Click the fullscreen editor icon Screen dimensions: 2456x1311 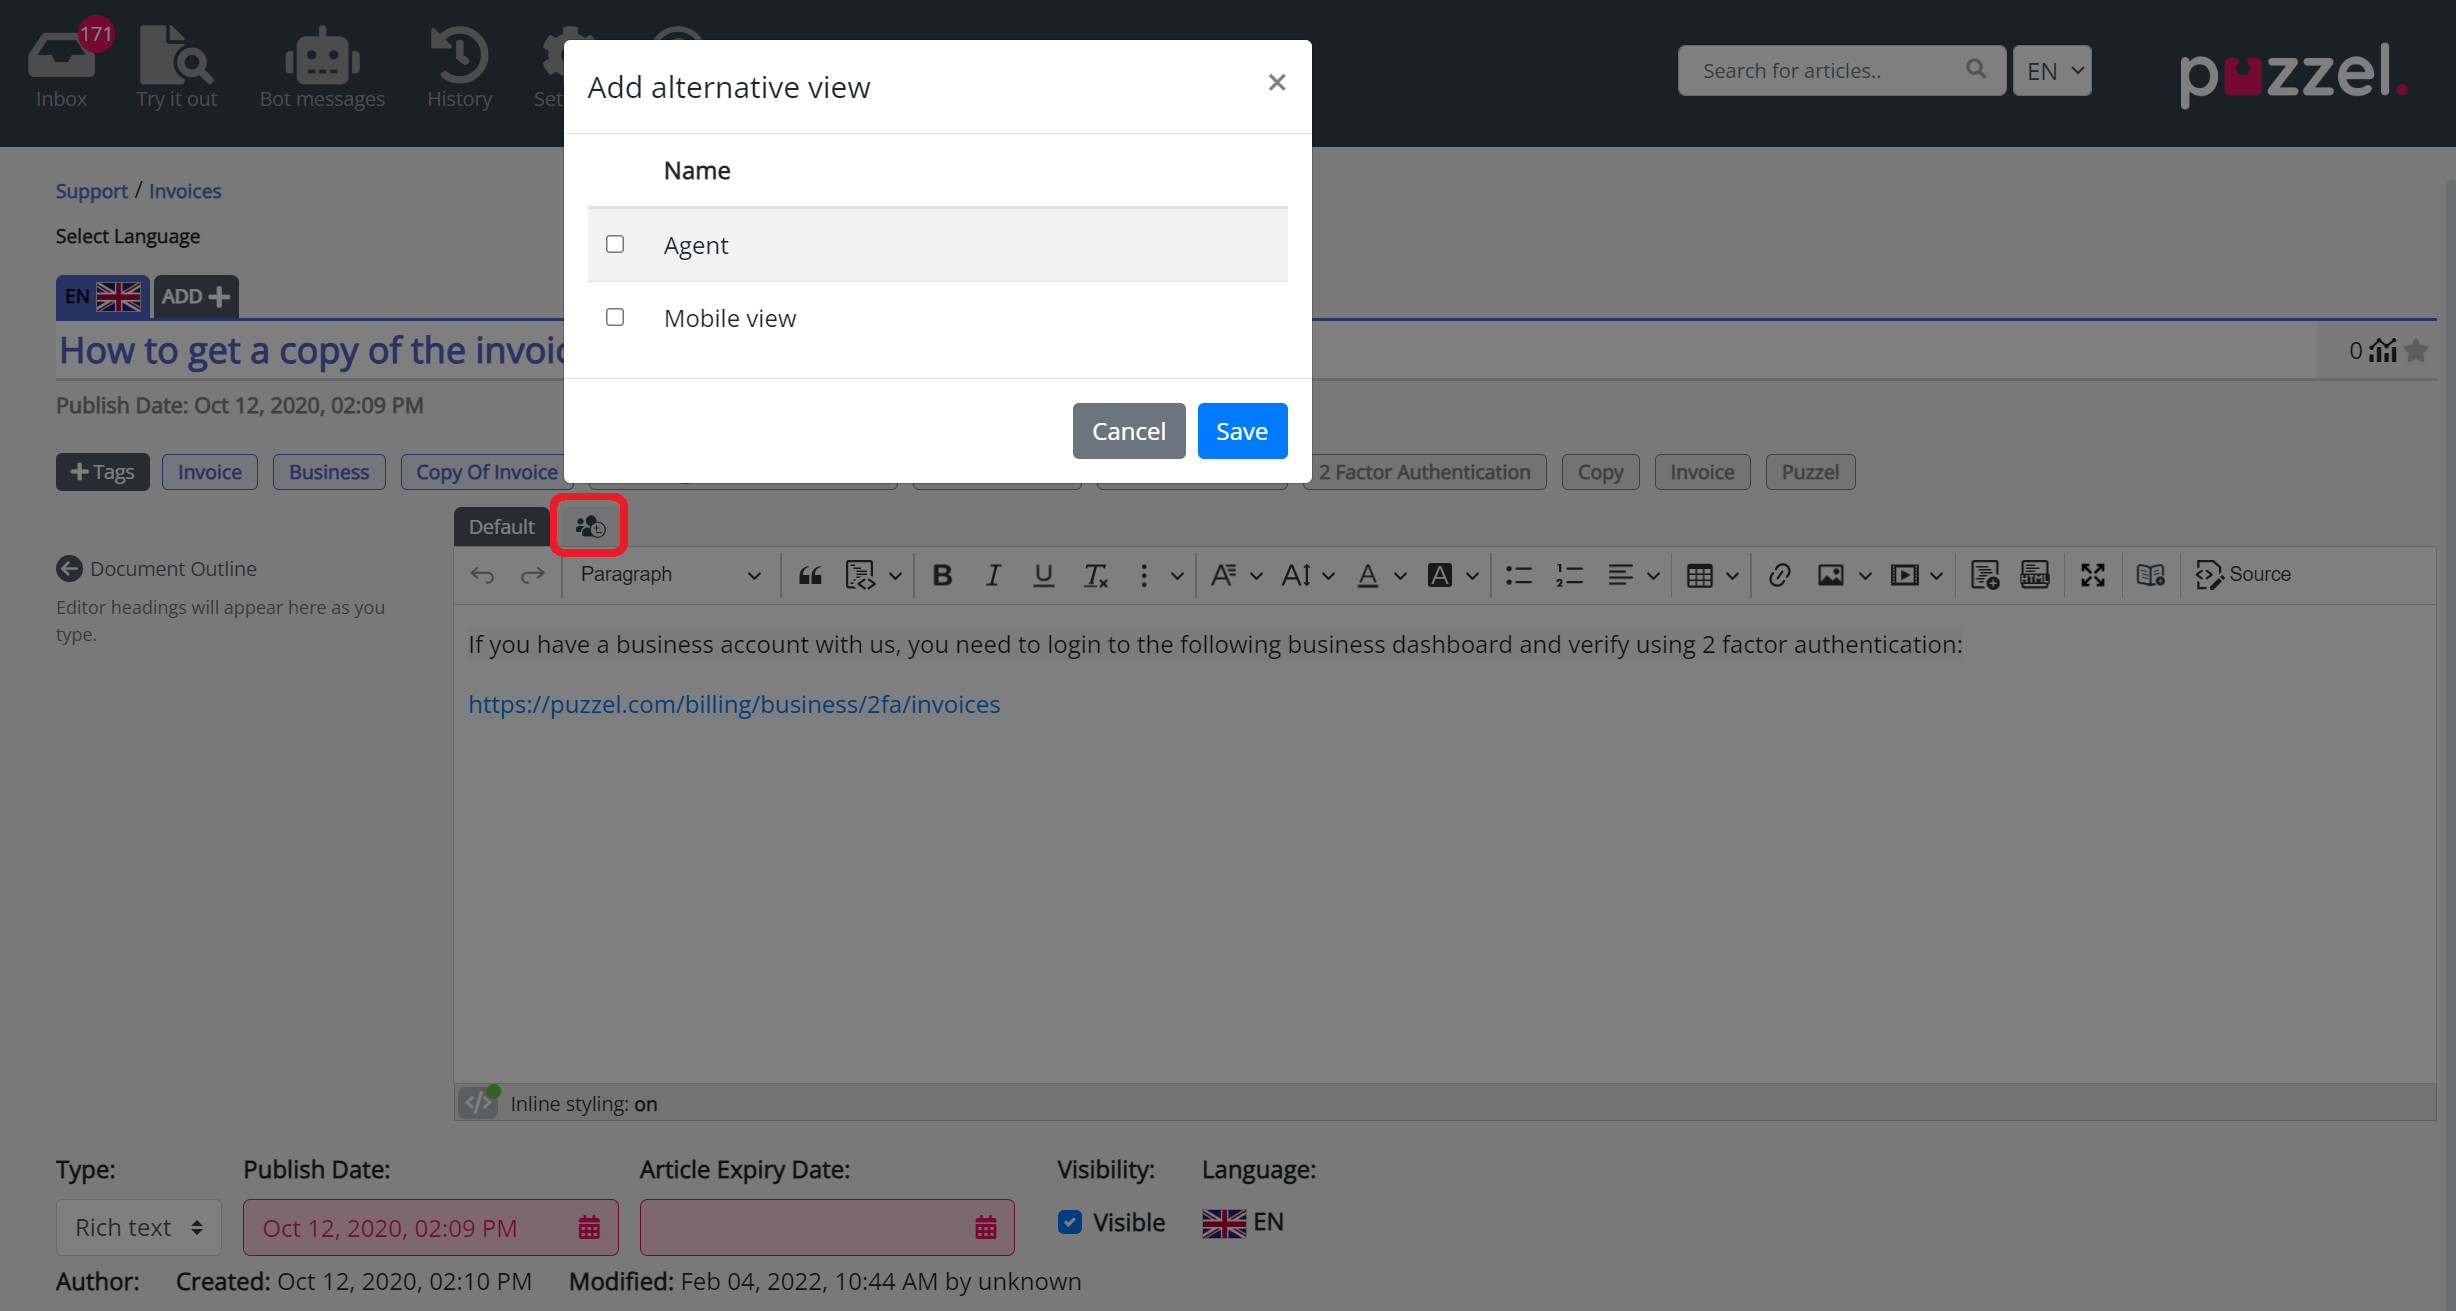click(x=2092, y=575)
